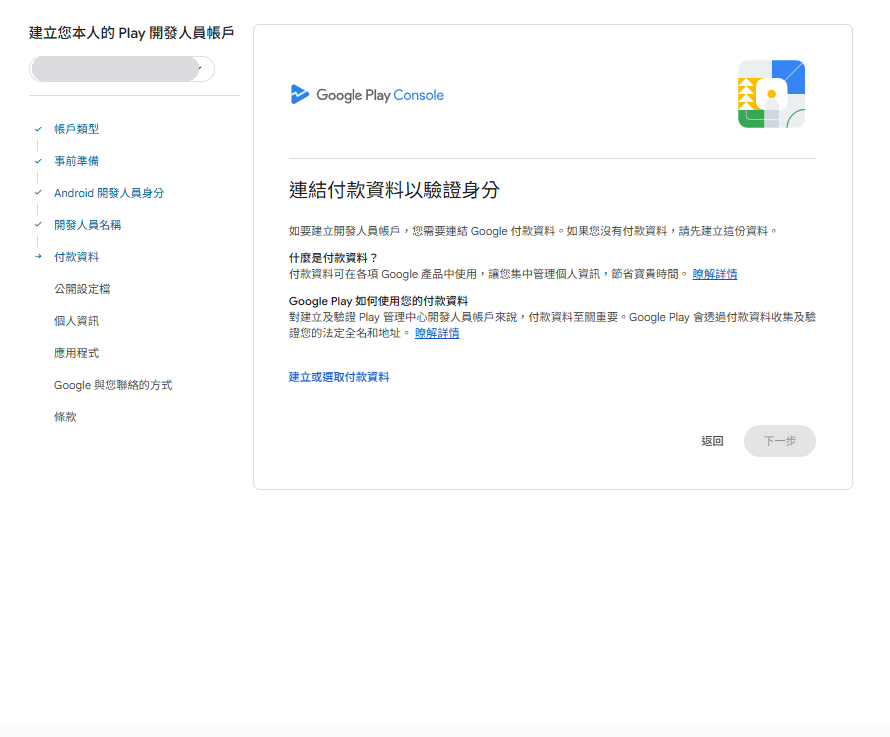Select the 付款資料 step
The height and width of the screenshot is (737, 890).
point(76,257)
